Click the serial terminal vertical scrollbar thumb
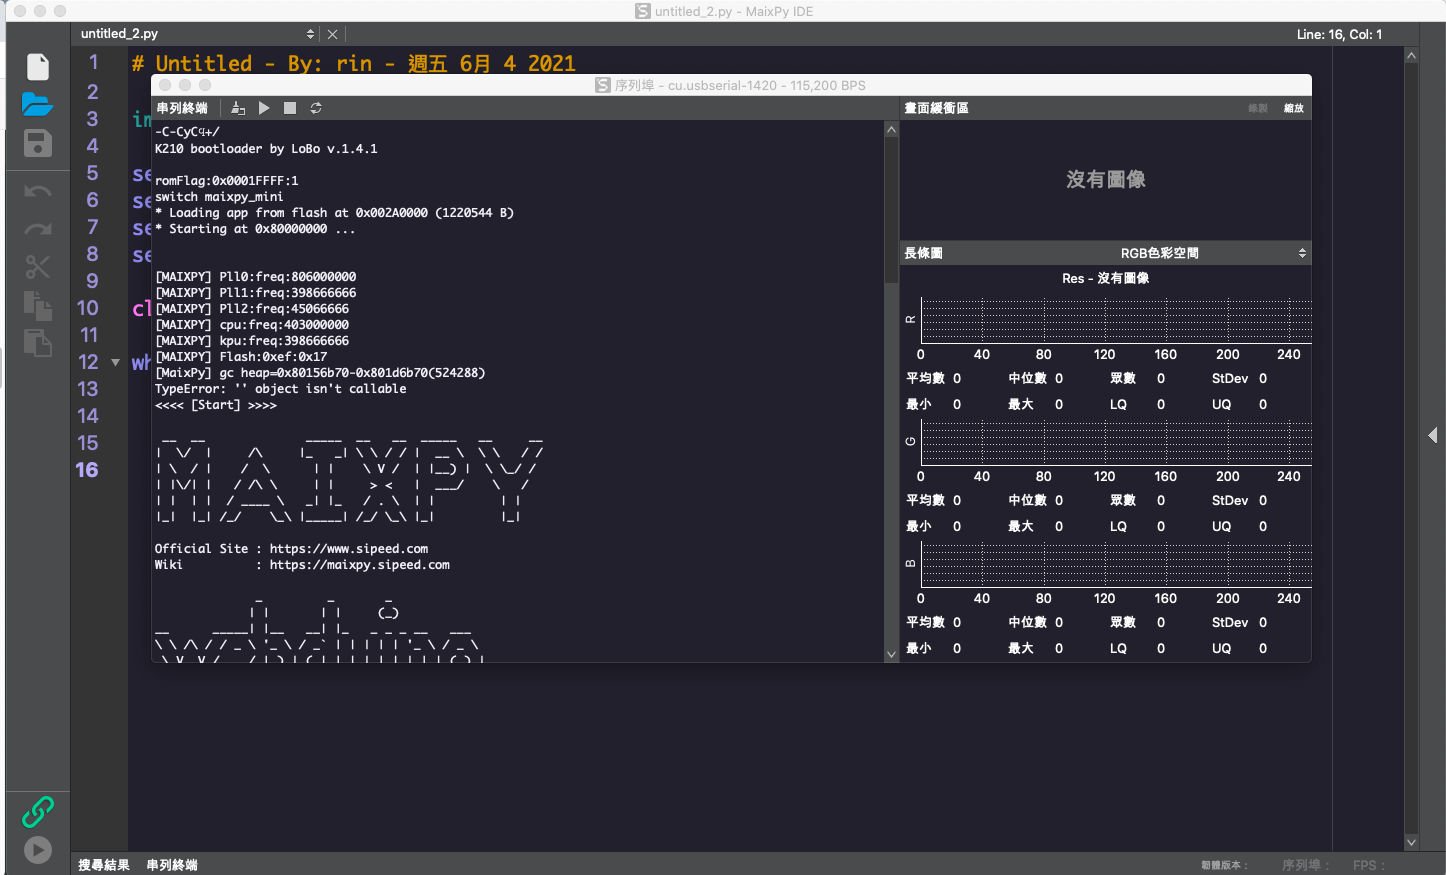Screen dimensions: 1446x875 tap(891, 210)
